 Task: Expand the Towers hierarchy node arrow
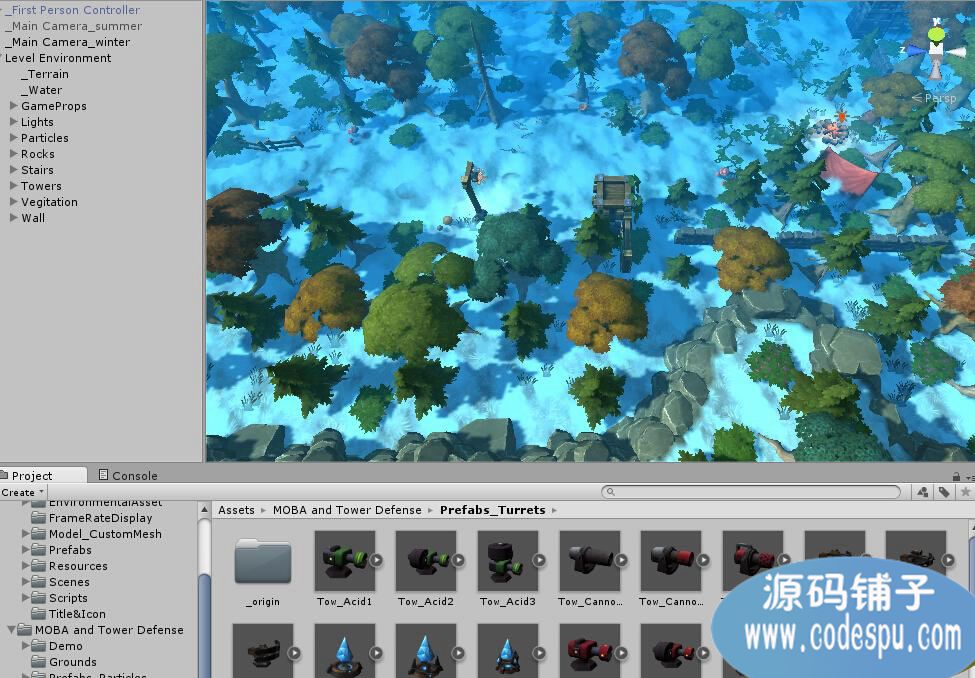click(14, 185)
